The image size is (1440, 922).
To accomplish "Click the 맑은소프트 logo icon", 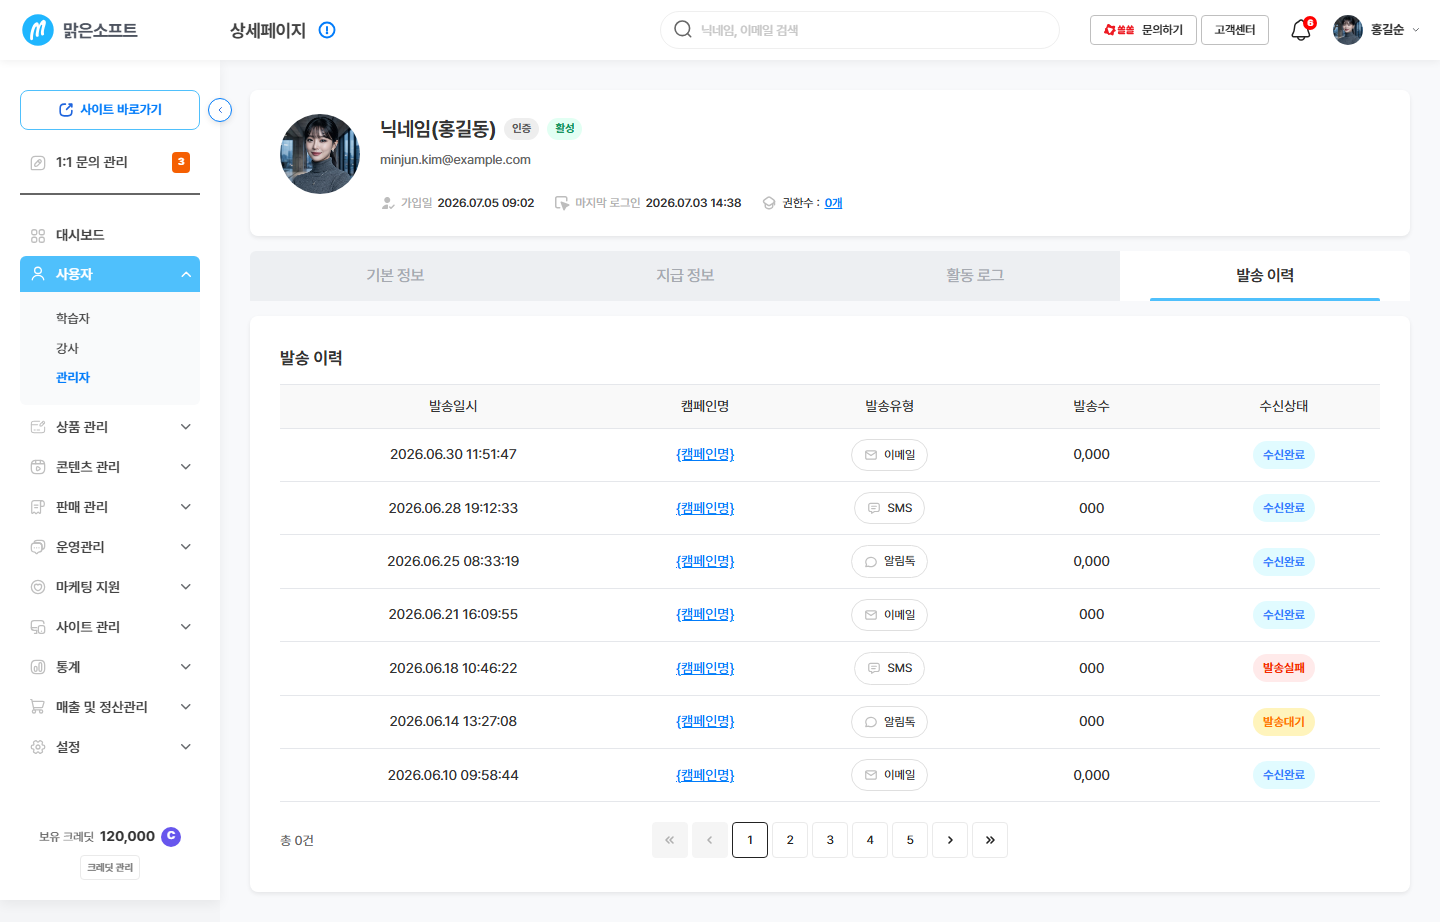I will click(38, 30).
